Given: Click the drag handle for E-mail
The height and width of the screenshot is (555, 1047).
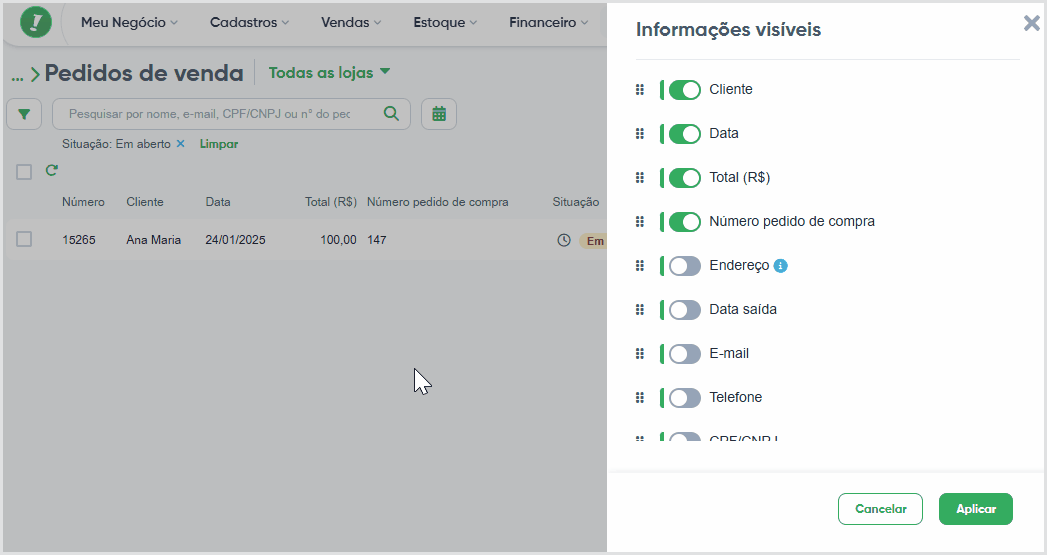Looking at the screenshot, I should [x=640, y=354].
